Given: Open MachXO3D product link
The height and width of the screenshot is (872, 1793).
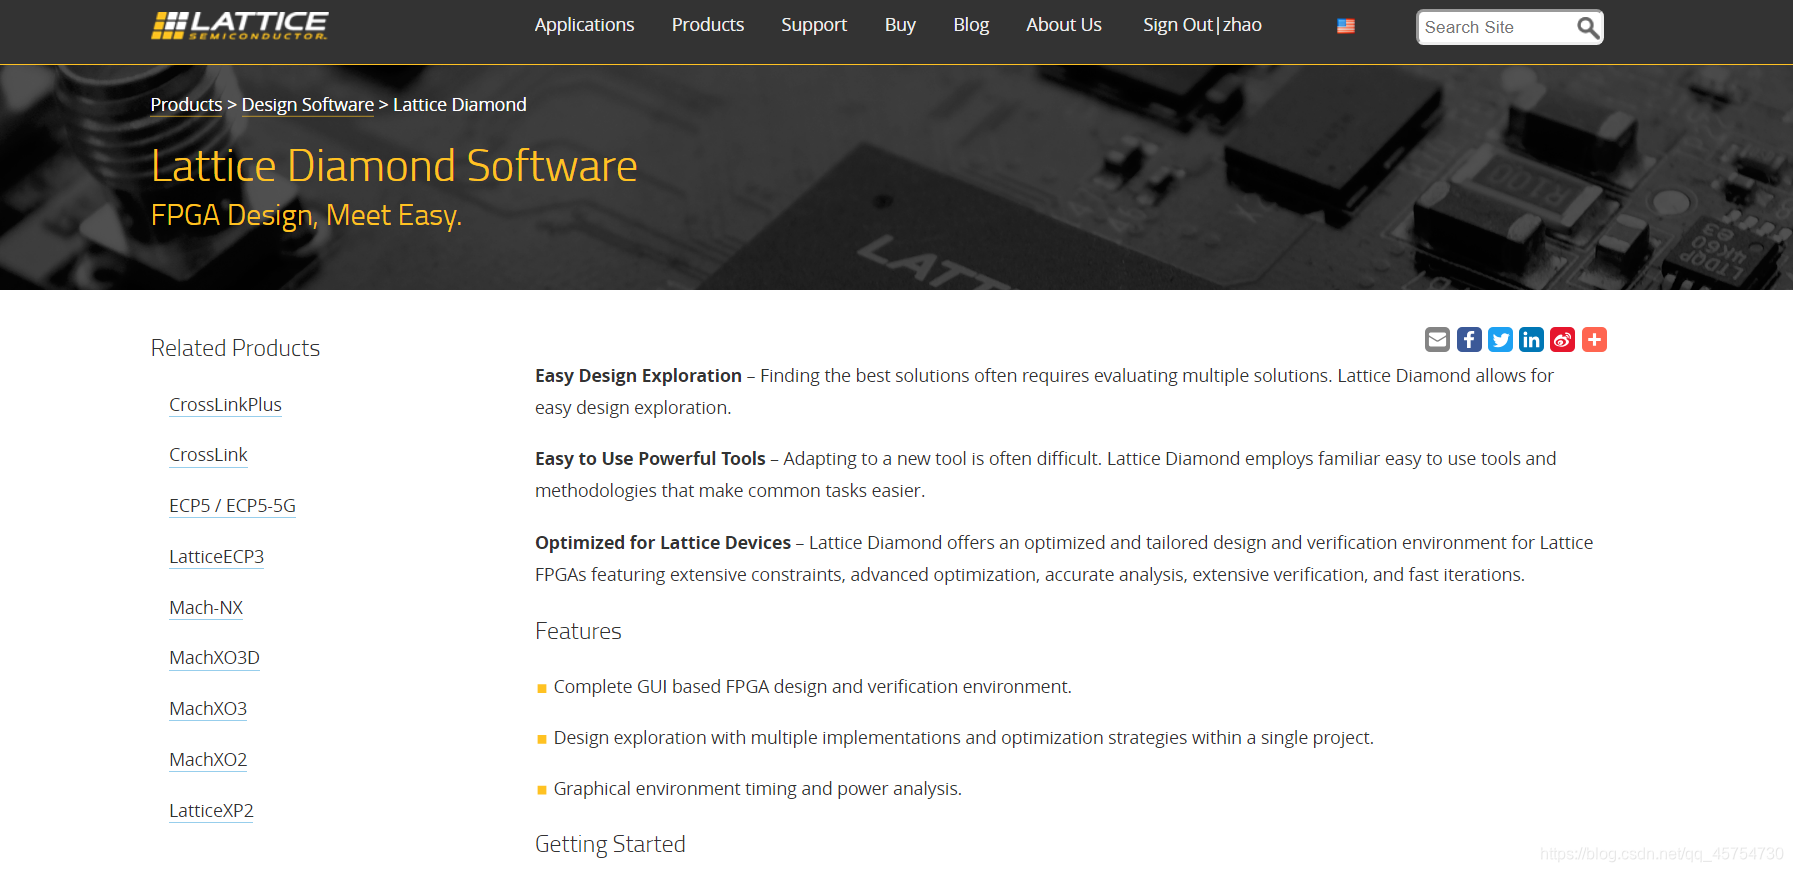Looking at the screenshot, I should tap(214, 658).
